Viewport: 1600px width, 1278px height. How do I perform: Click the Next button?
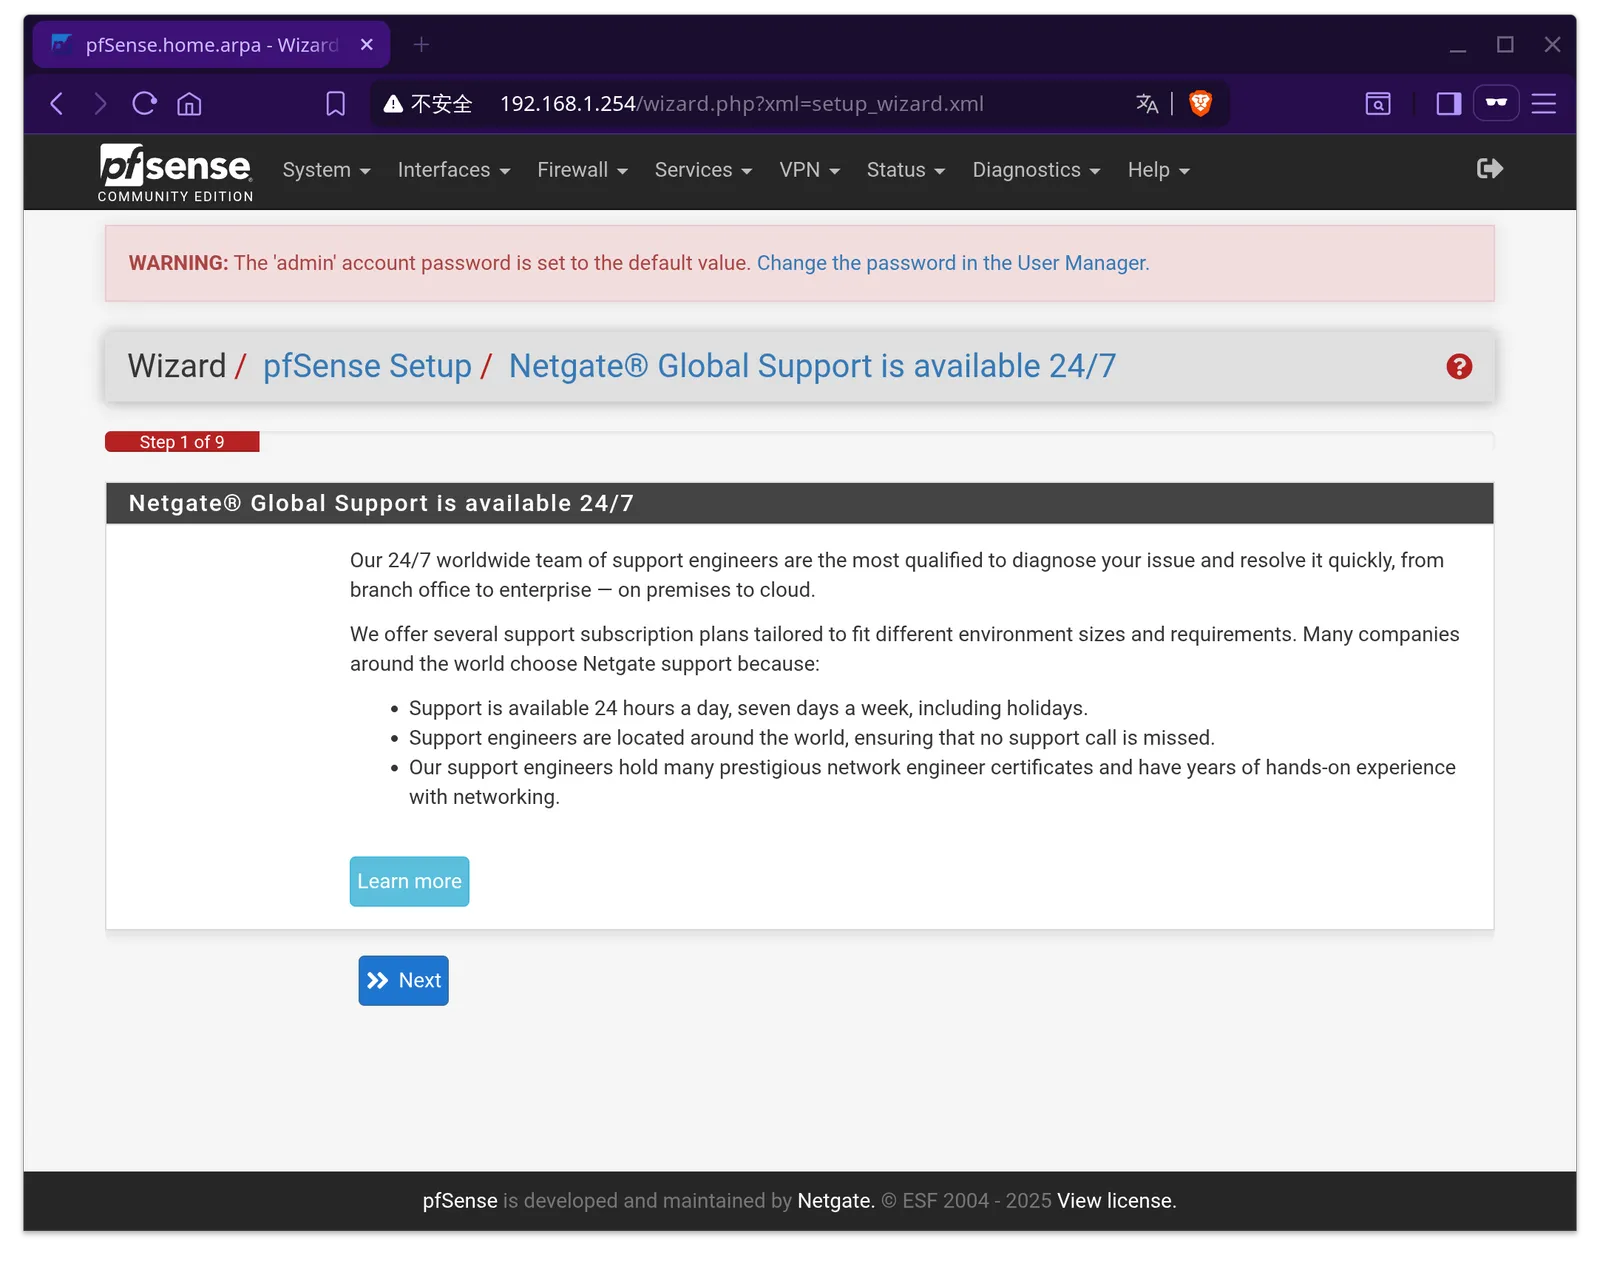click(404, 981)
